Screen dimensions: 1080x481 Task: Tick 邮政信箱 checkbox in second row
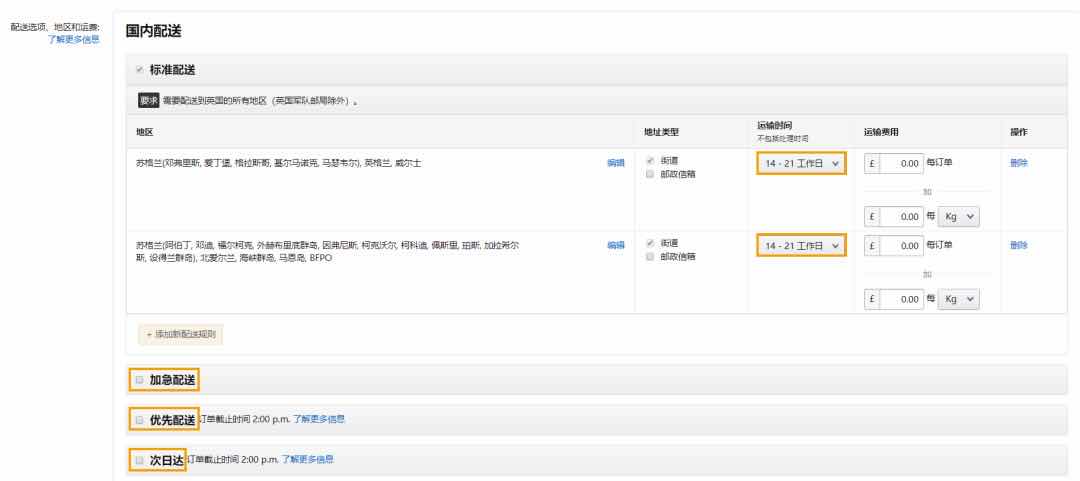[x=650, y=256]
